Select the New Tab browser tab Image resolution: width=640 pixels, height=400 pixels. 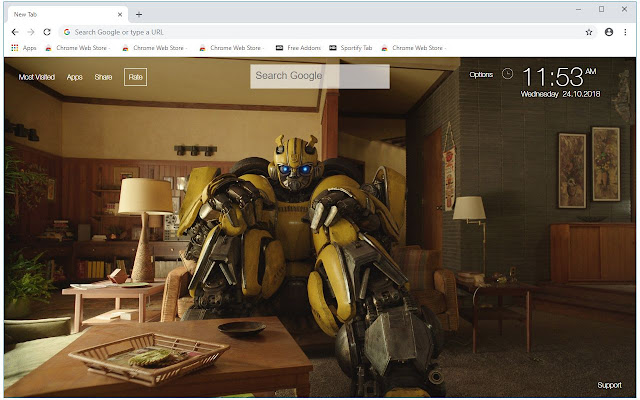[x=68, y=14]
